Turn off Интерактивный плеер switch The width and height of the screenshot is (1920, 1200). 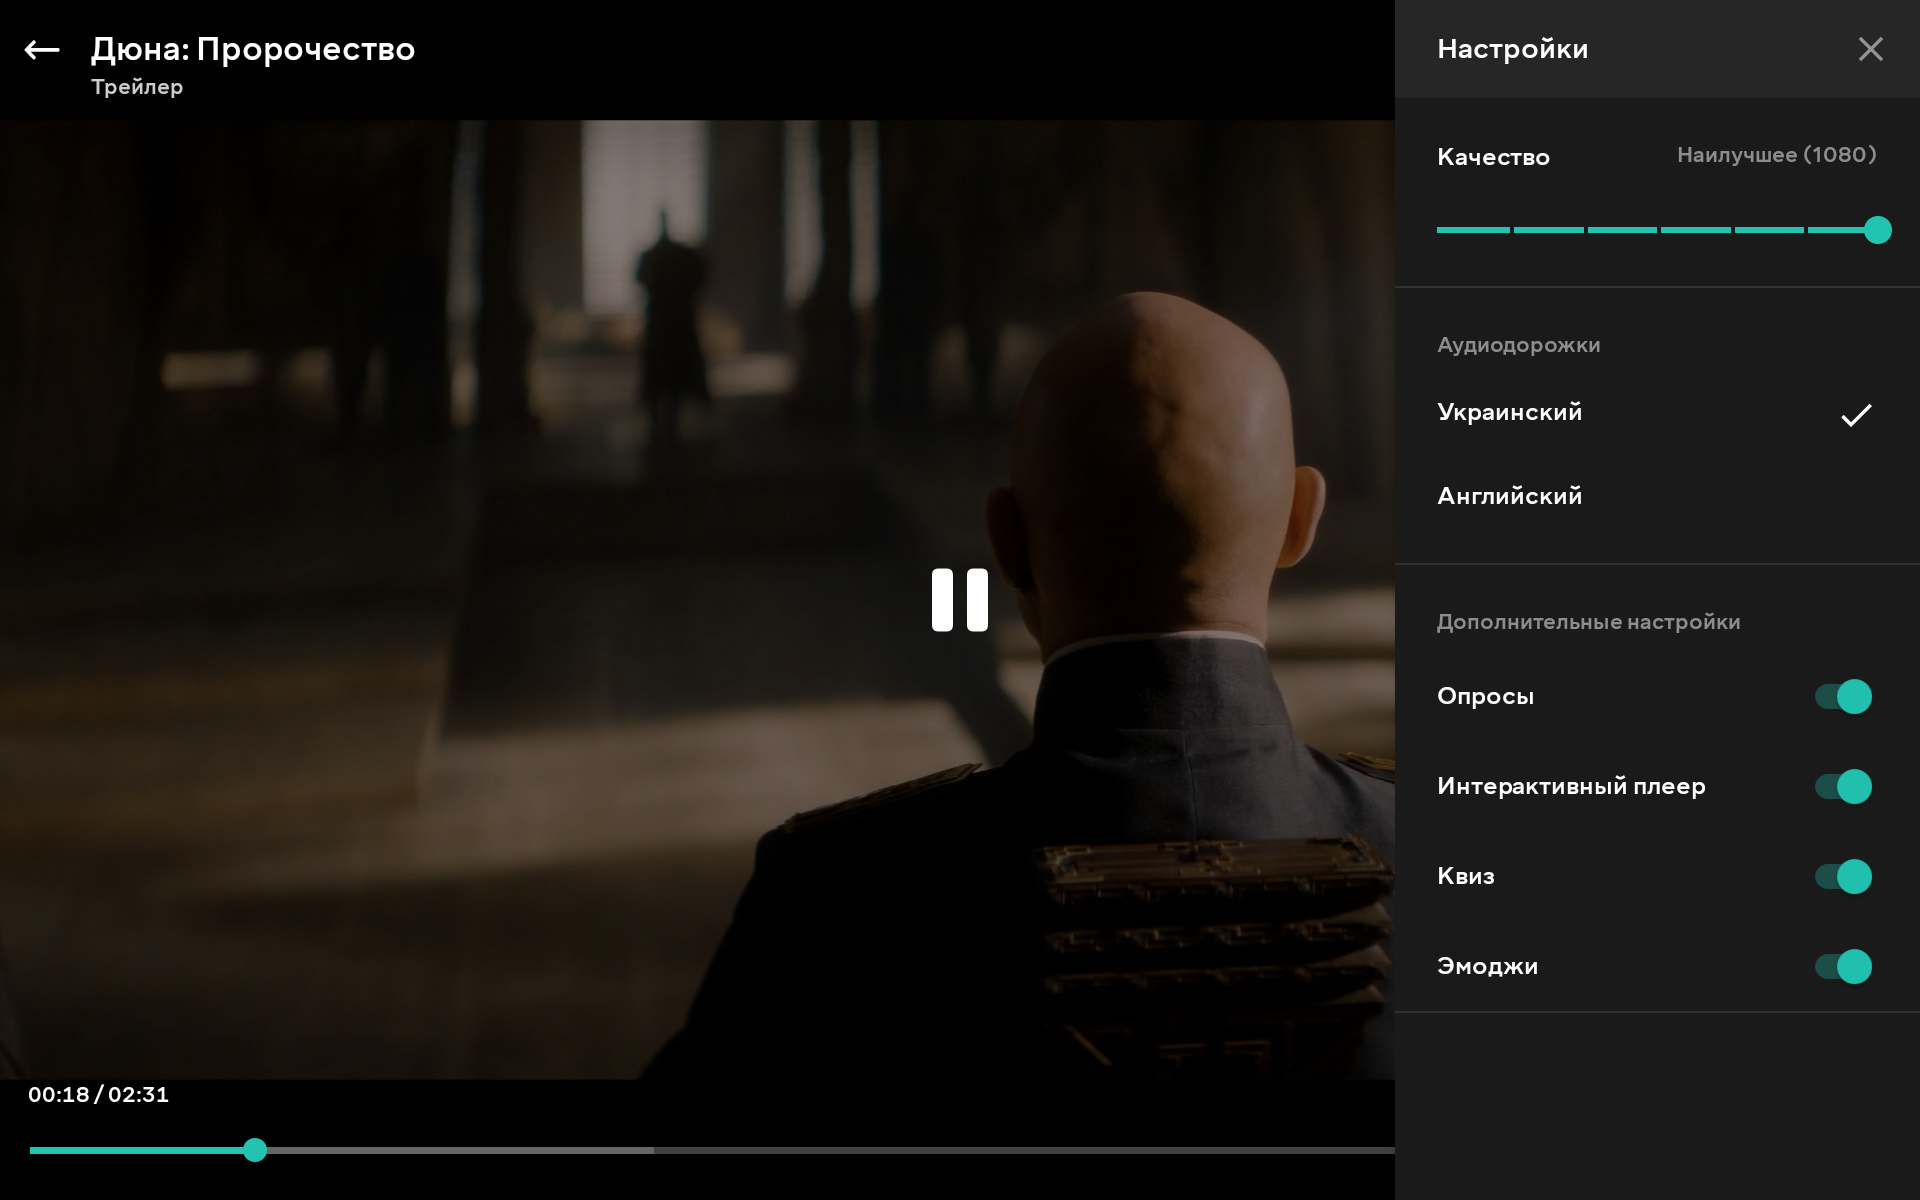tap(1843, 787)
